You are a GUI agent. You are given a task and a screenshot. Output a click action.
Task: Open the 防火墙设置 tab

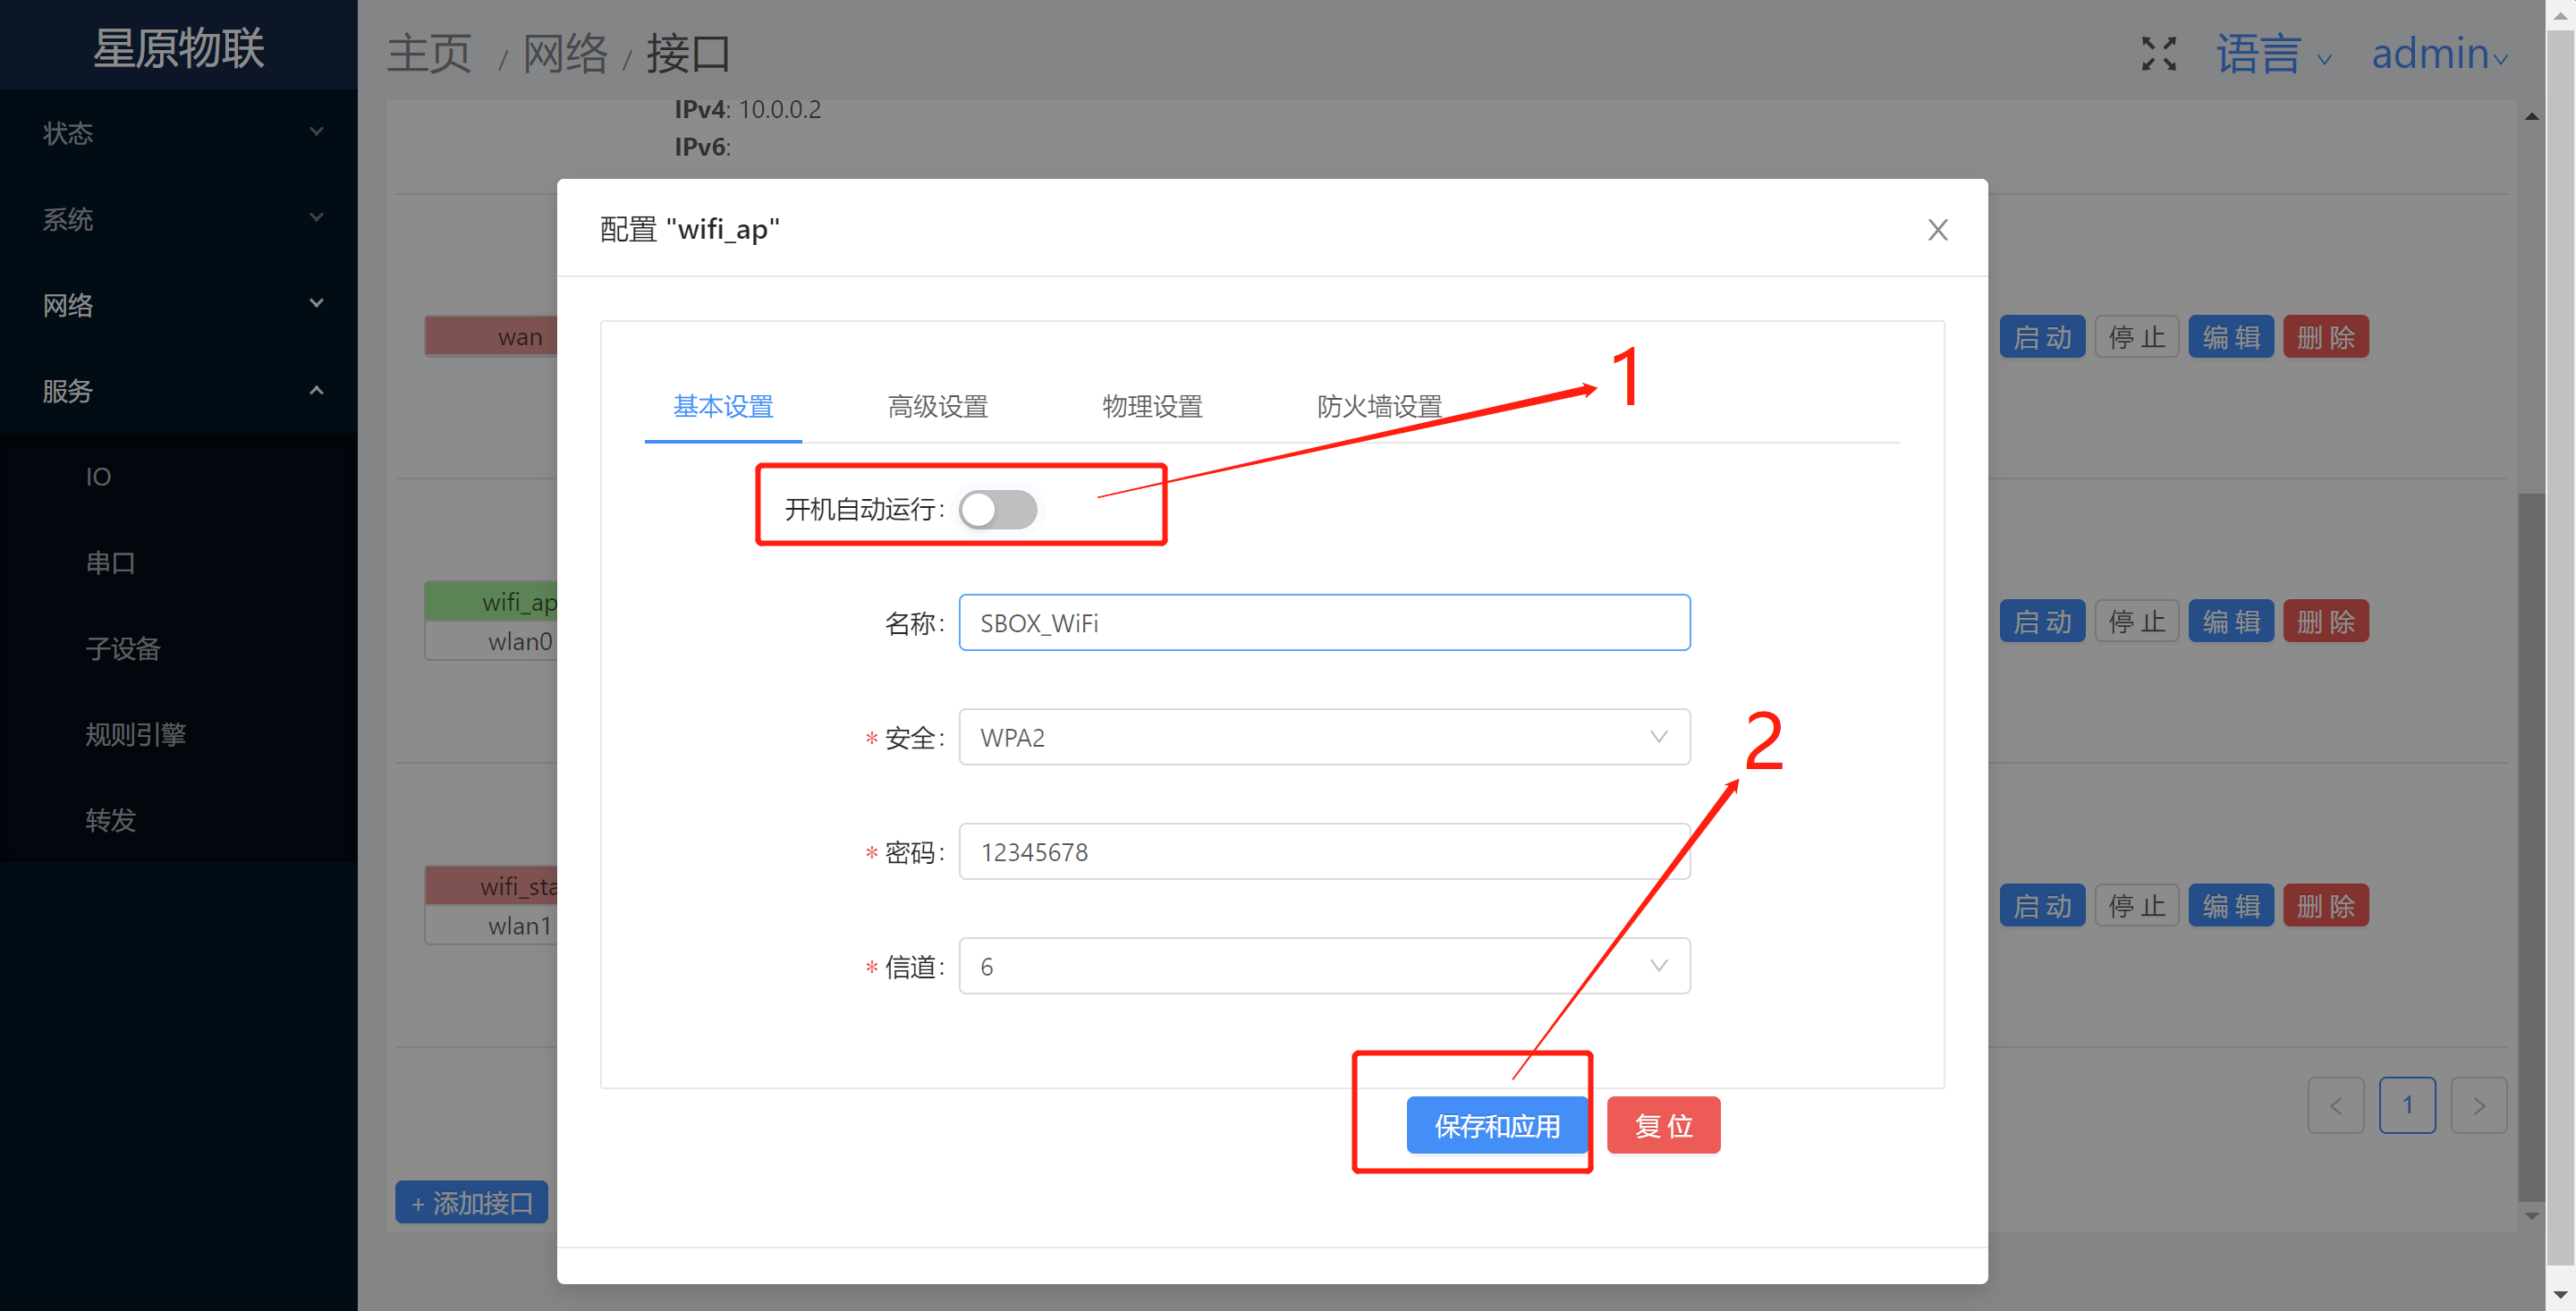pyautogui.click(x=1378, y=407)
